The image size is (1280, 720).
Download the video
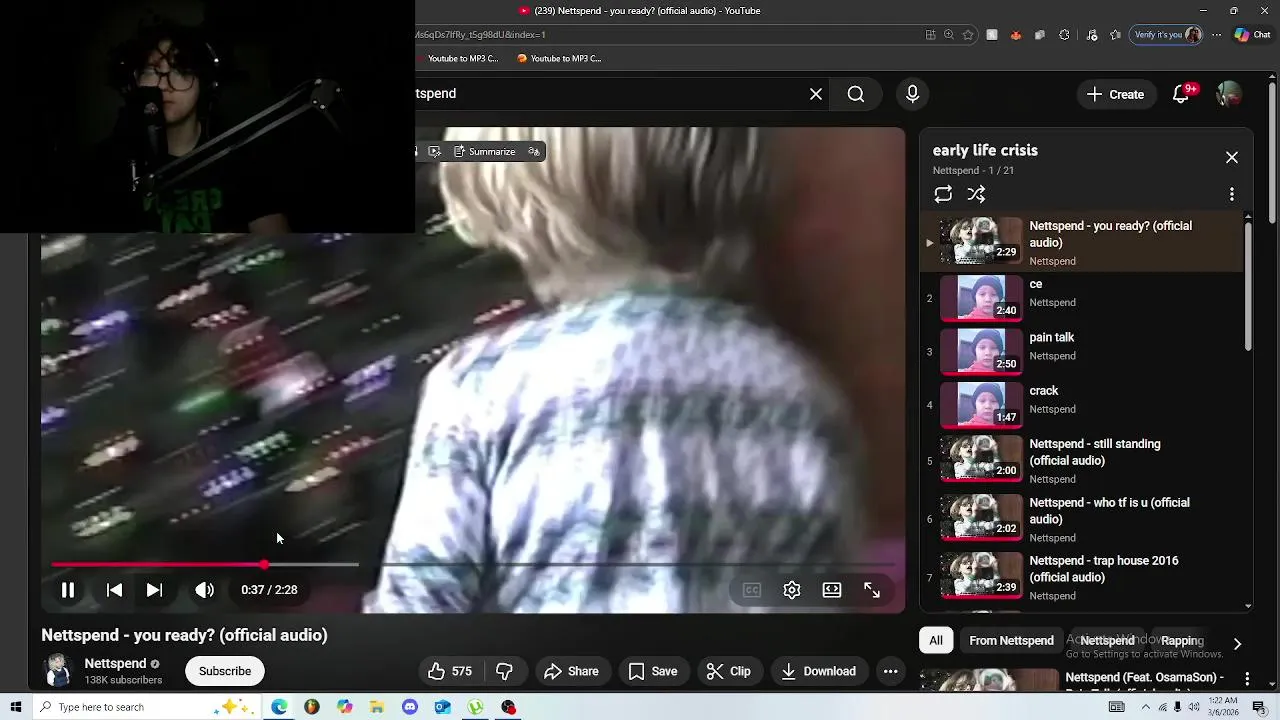point(818,672)
